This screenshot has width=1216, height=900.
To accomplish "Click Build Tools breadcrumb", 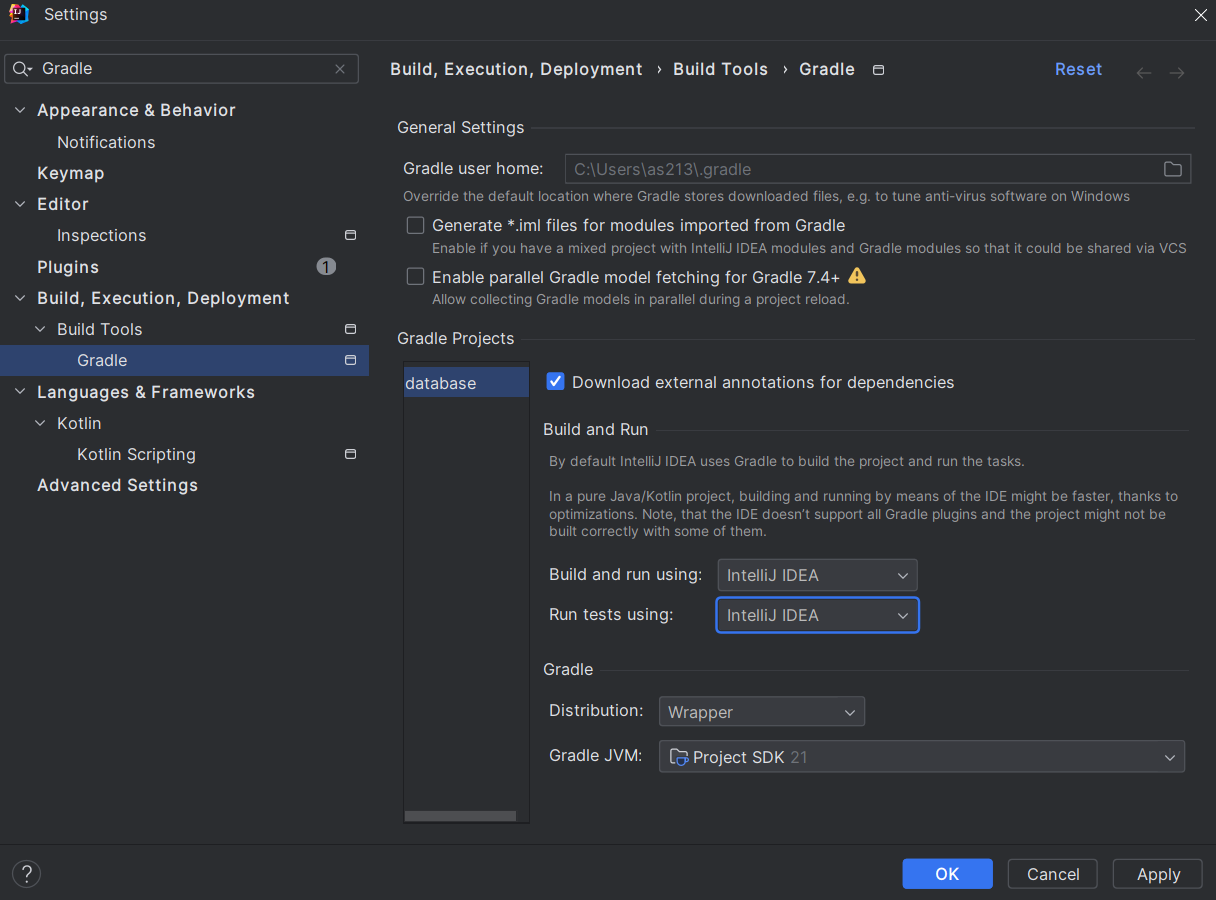I will click(x=720, y=69).
